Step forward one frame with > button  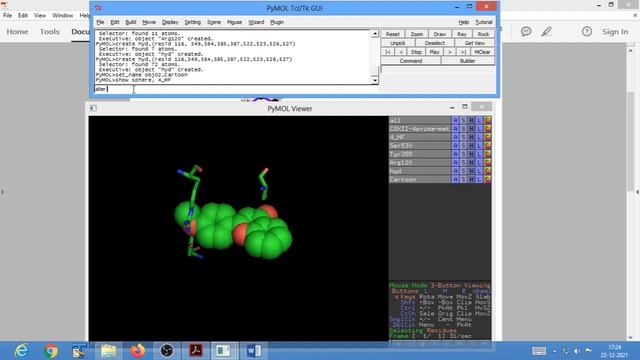pyautogui.click(x=450, y=52)
